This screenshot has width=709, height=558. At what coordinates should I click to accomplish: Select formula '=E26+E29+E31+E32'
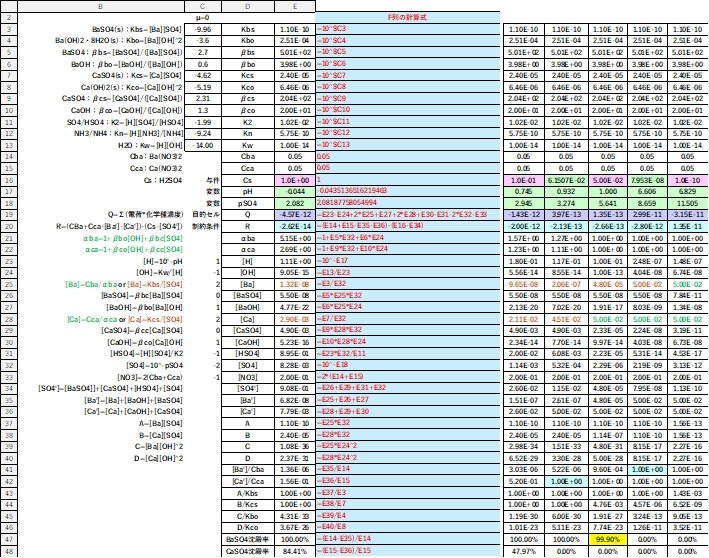[x=407, y=388]
